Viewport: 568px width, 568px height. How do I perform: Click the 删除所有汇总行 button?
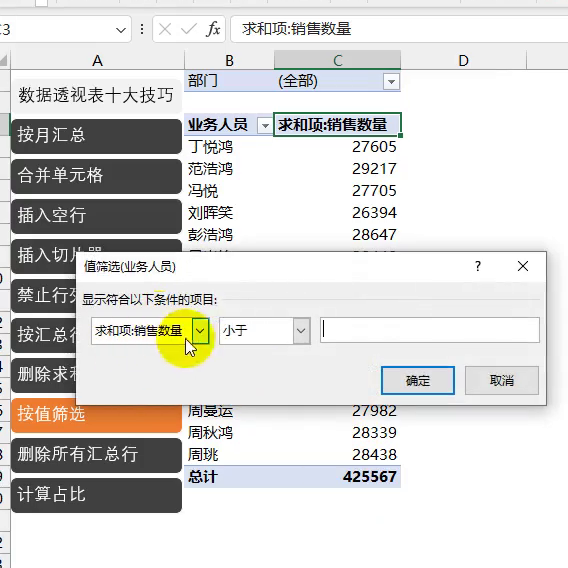tap(96, 455)
